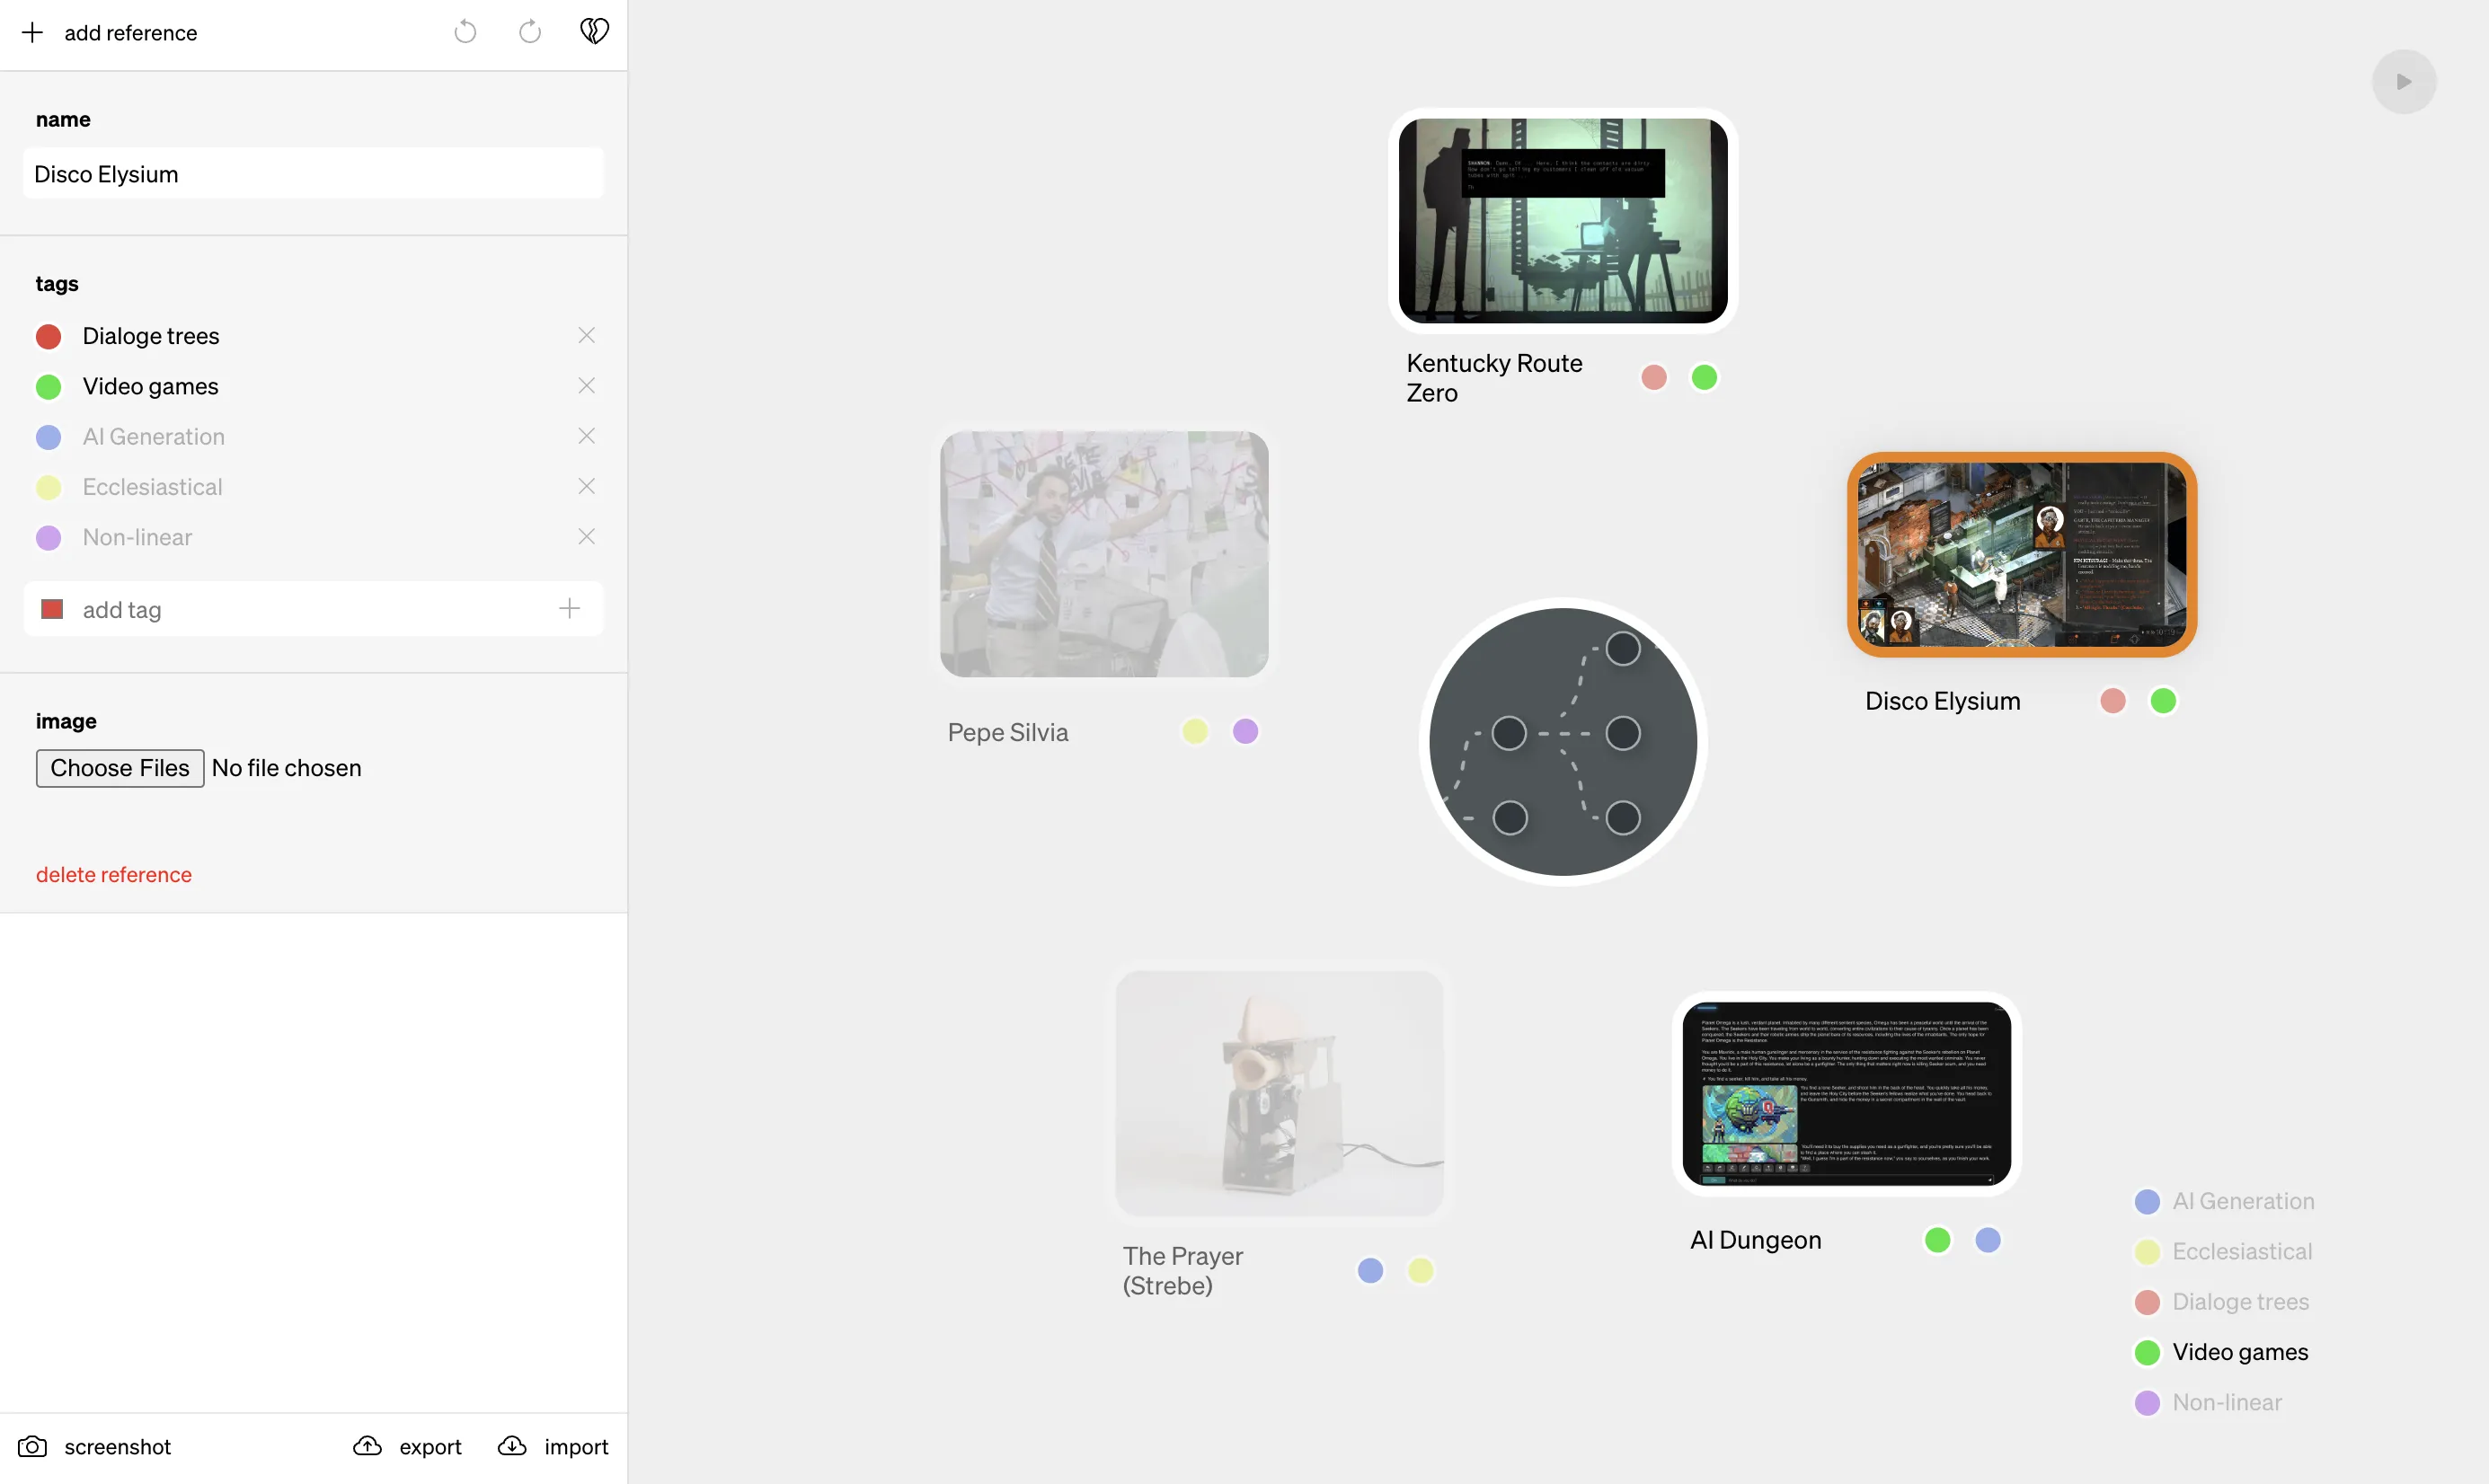Click pink dot under Kentucky Route Zero

coord(1654,378)
